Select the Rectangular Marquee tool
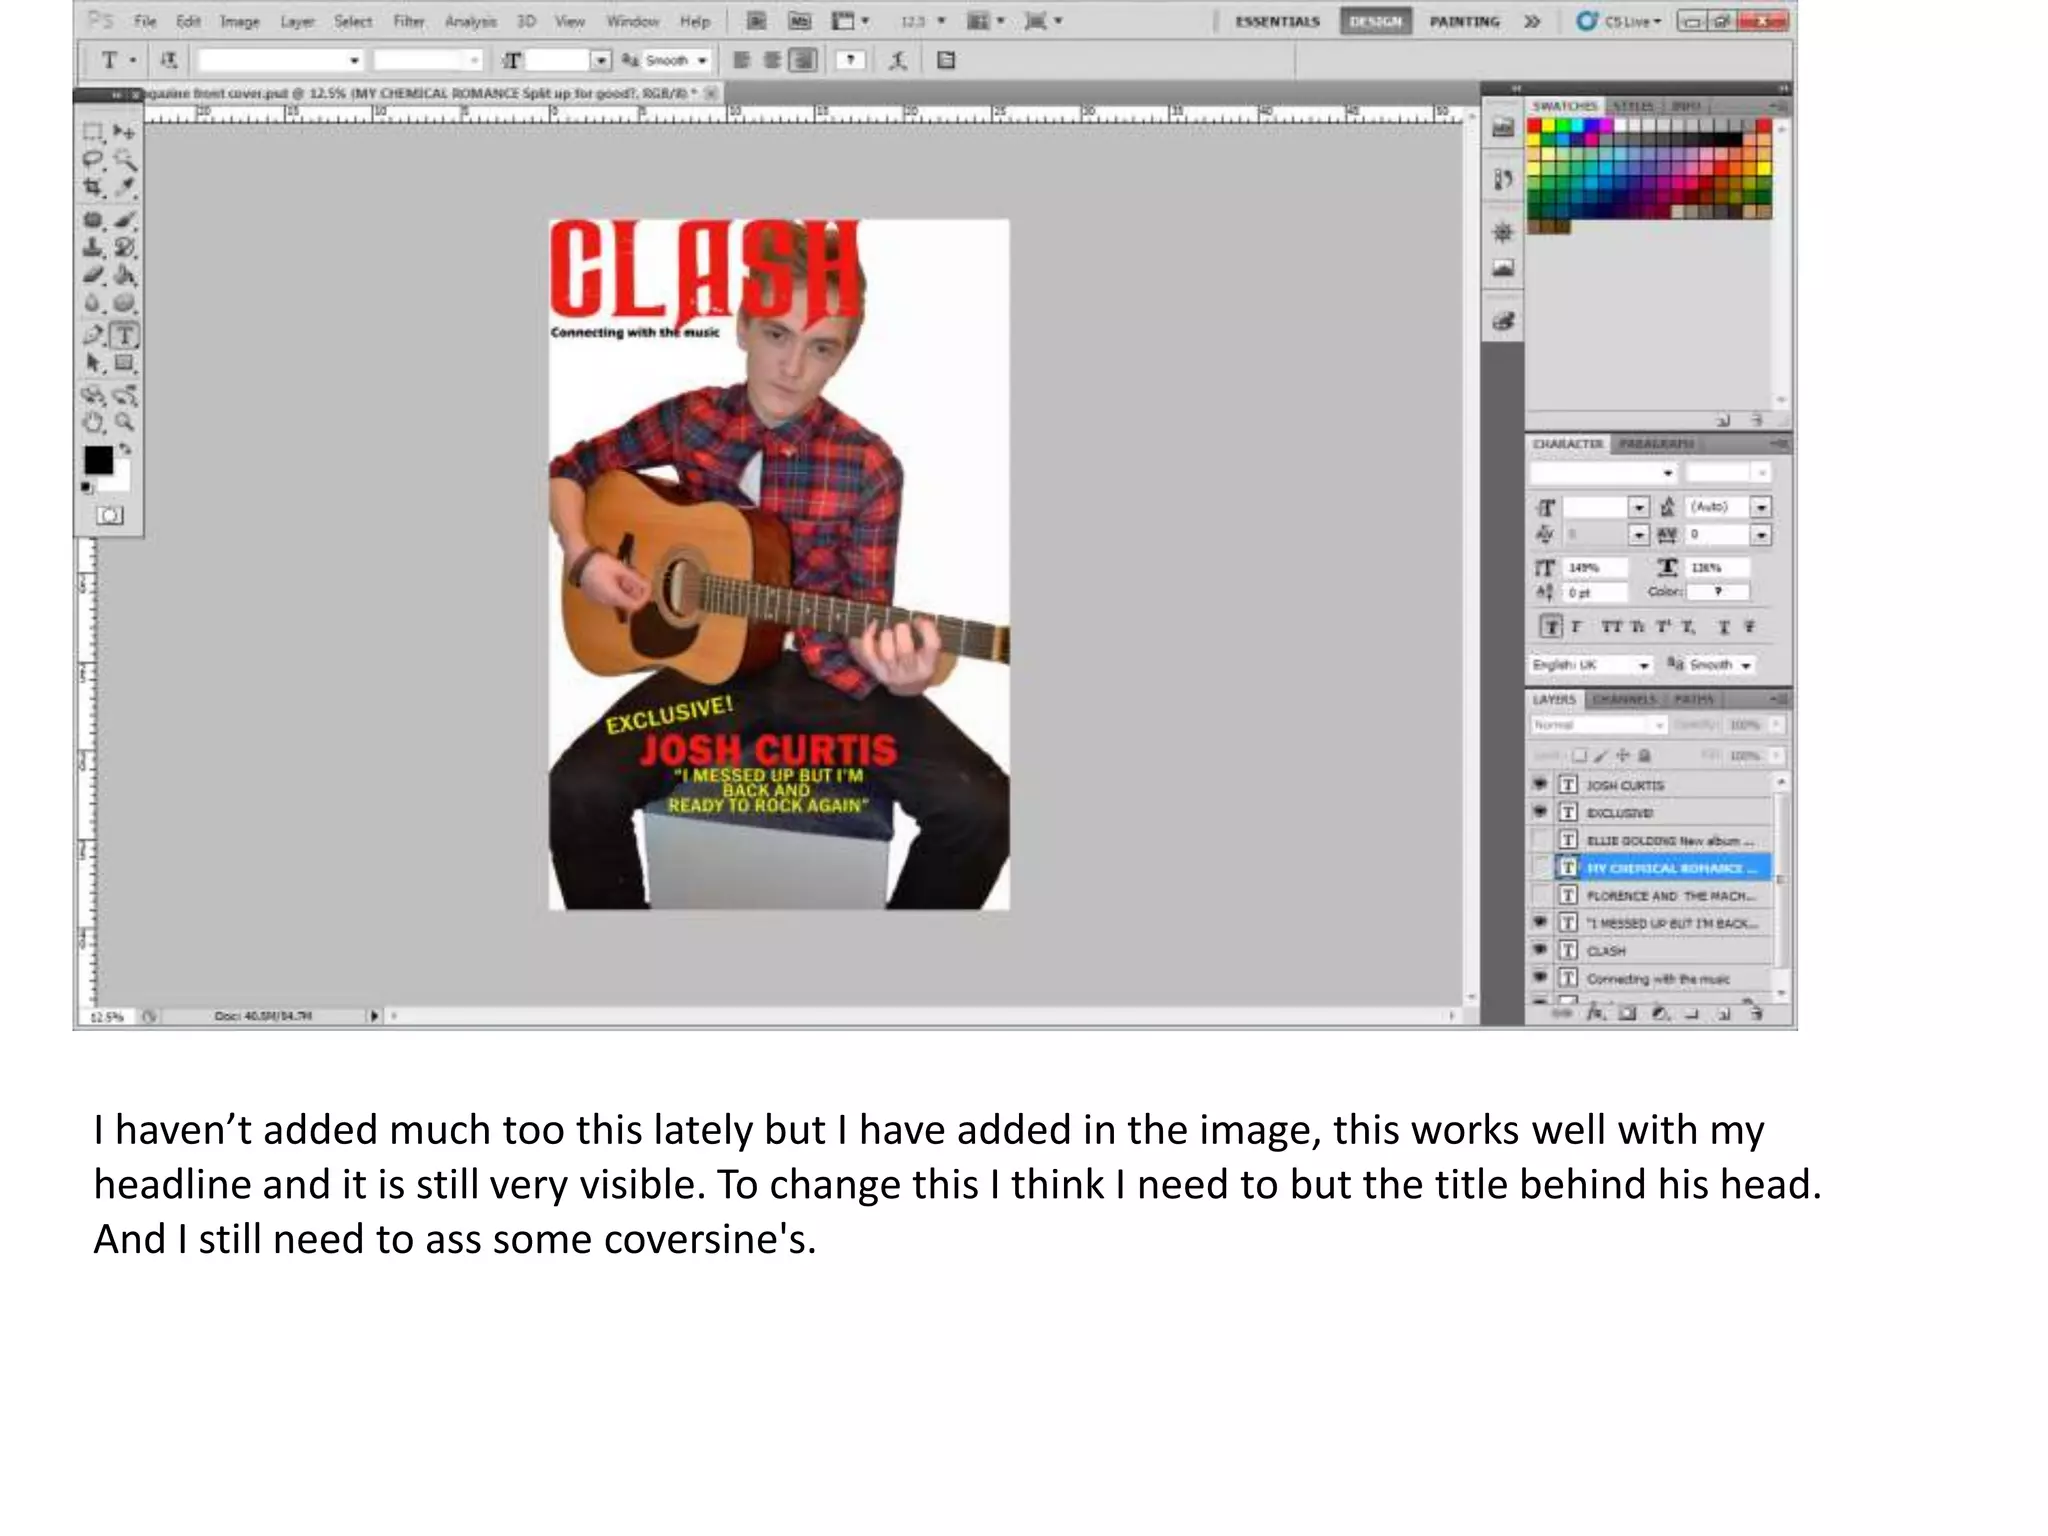2048x1536 pixels. (93, 132)
